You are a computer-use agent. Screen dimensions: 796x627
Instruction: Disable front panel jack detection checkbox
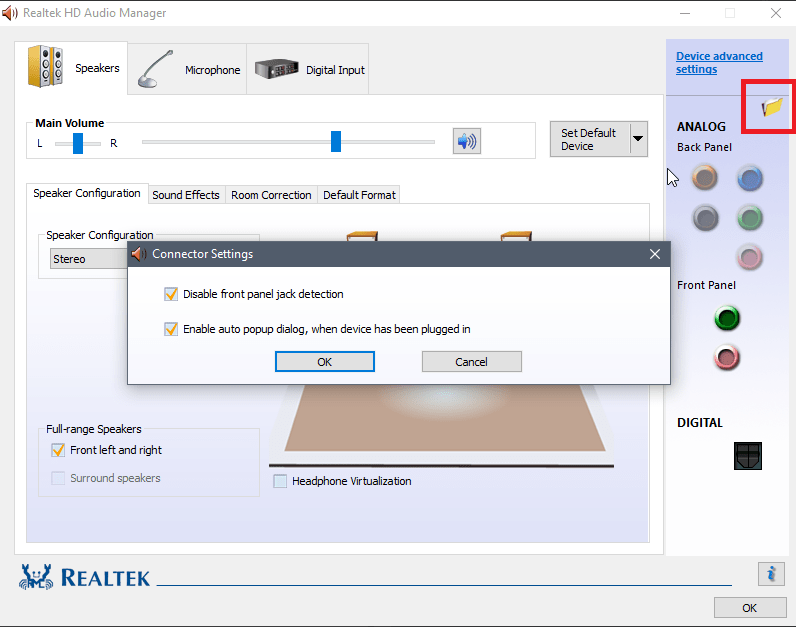tap(171, 294)
